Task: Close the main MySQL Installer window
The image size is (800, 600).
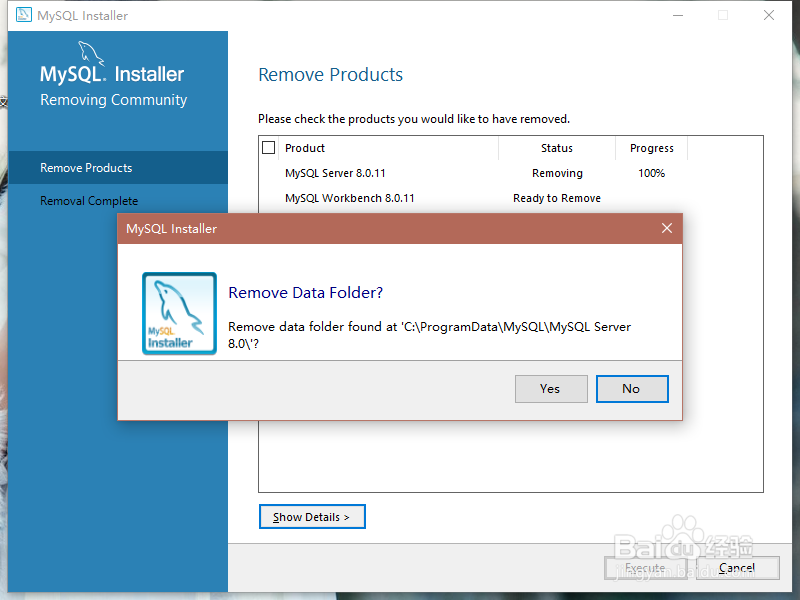Action: (x=769, y=15)
